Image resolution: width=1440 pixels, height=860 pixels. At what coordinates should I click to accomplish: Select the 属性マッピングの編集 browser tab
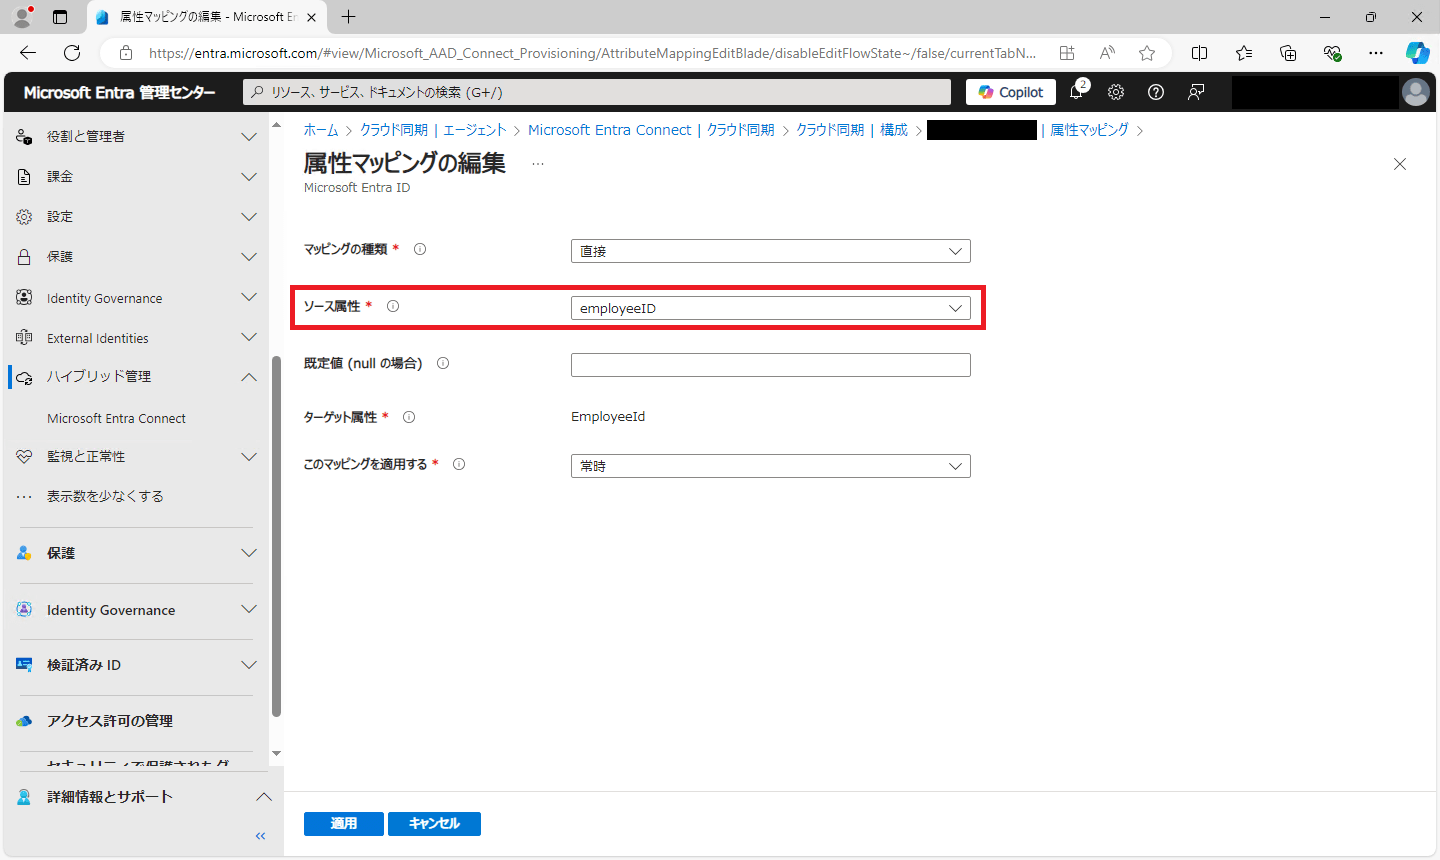tap(207, 17)
